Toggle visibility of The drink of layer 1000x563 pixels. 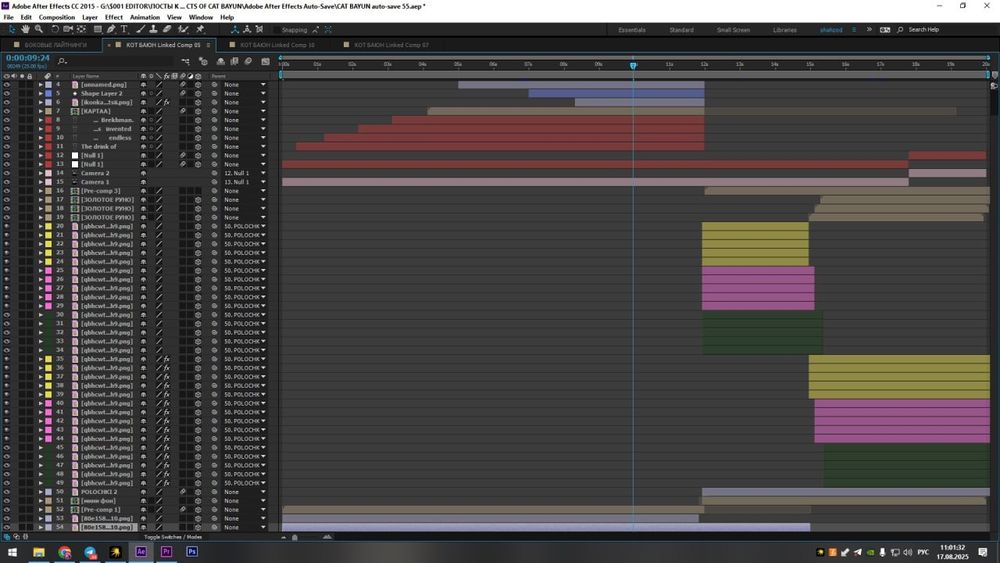pyautogui.click(x=6, y=146)
